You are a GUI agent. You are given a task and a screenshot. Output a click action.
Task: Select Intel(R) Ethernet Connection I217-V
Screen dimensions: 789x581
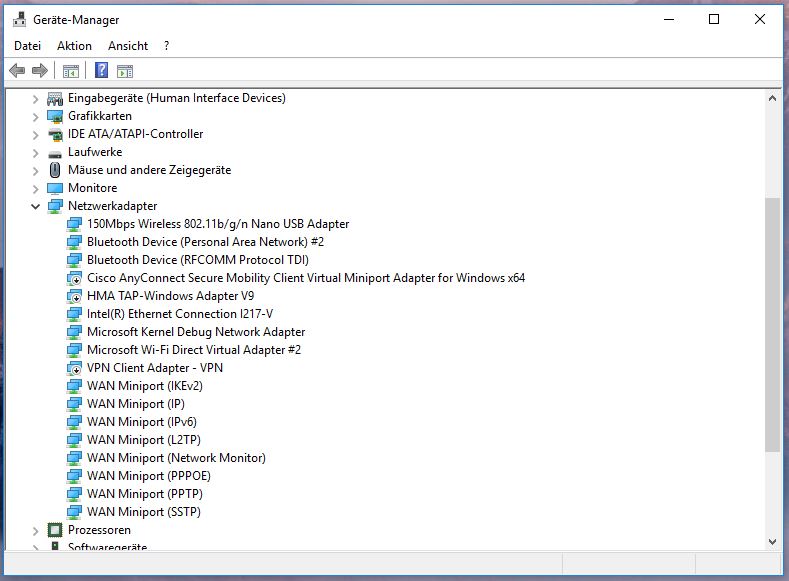tap(180, 314)
